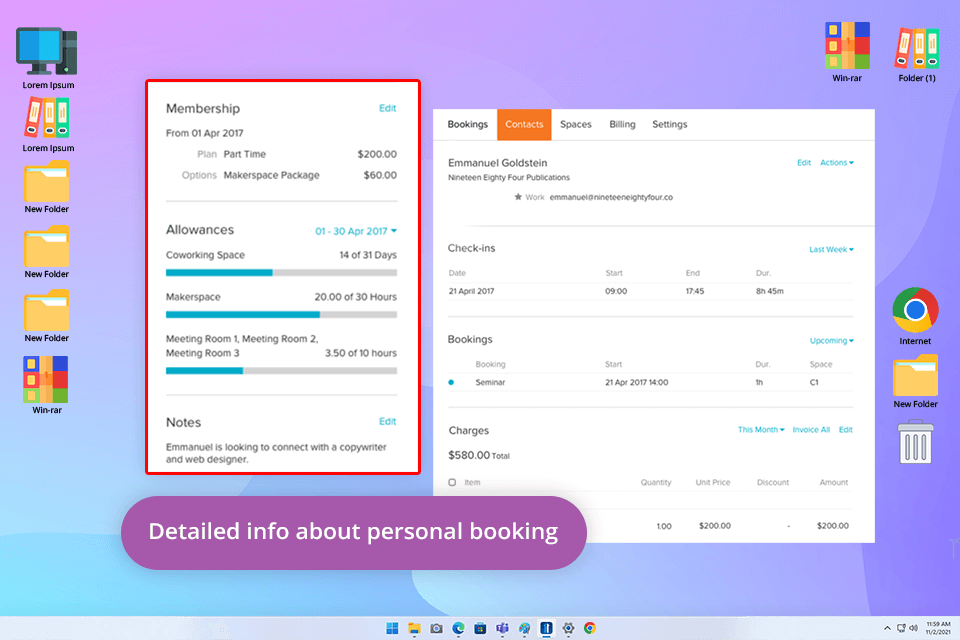Open the Billing tab

pos(622,124)
